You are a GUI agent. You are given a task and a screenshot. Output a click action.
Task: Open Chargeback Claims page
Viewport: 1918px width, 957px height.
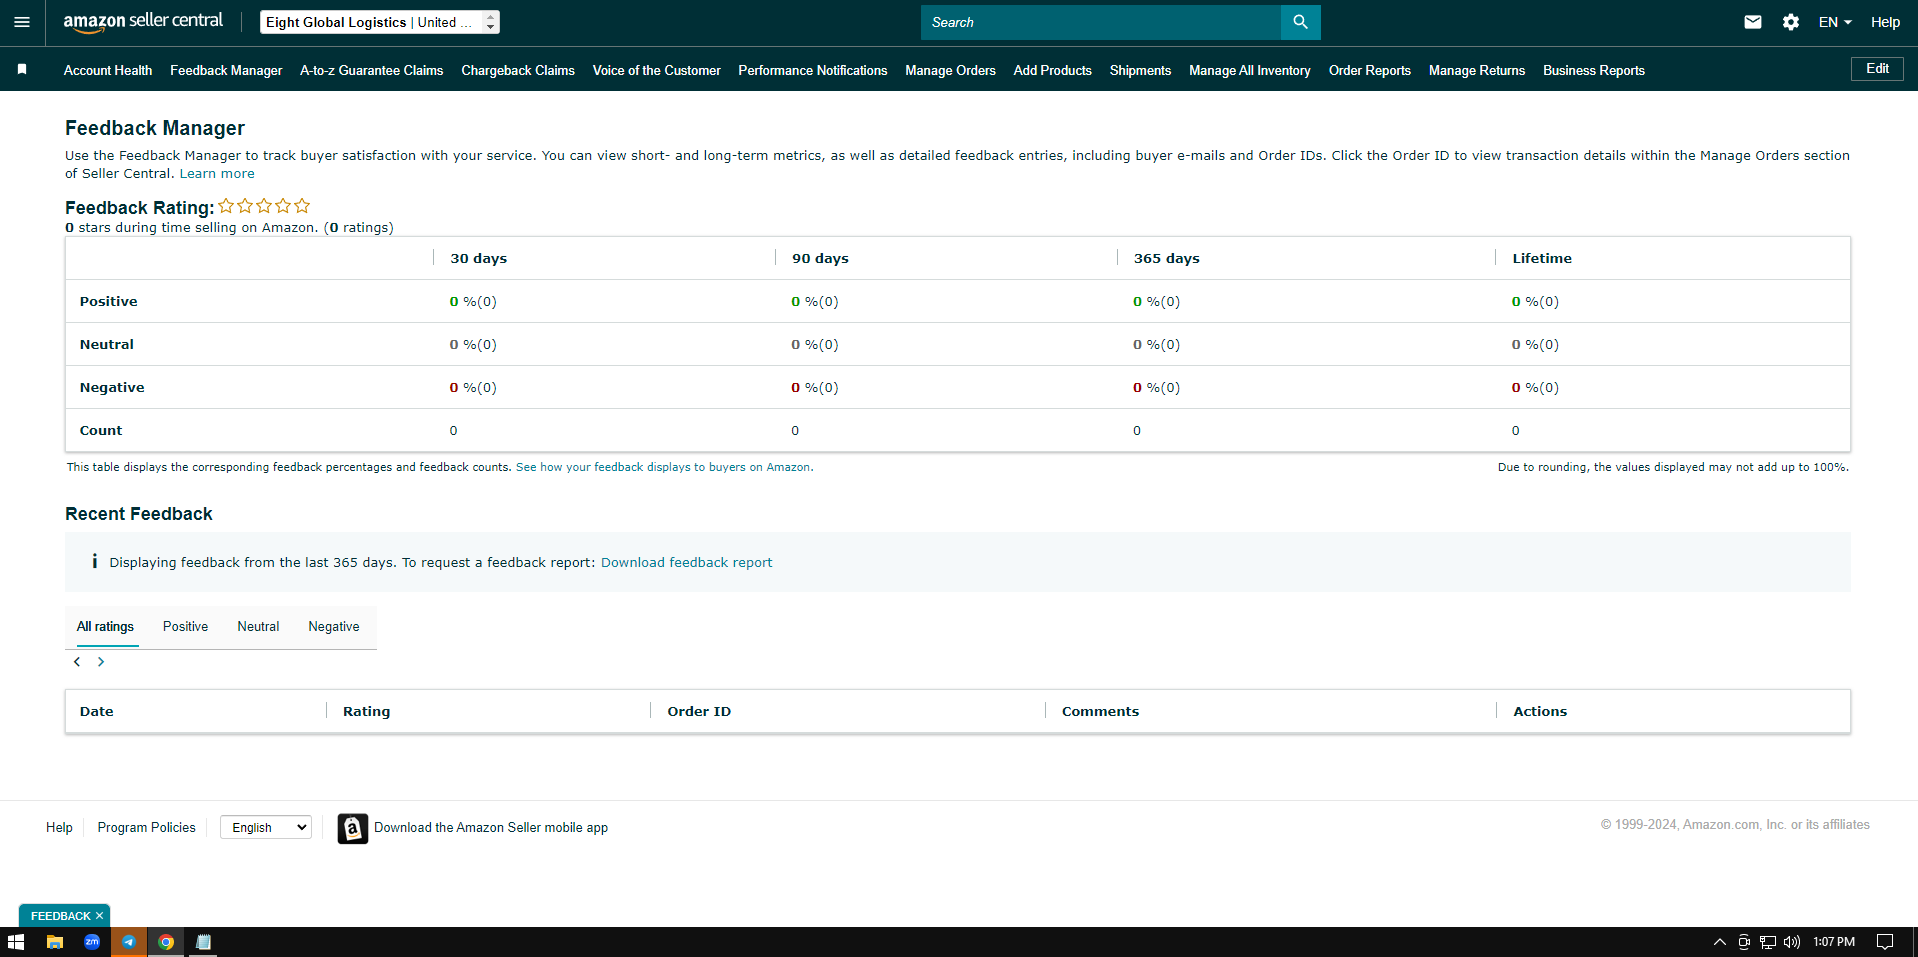518,70
